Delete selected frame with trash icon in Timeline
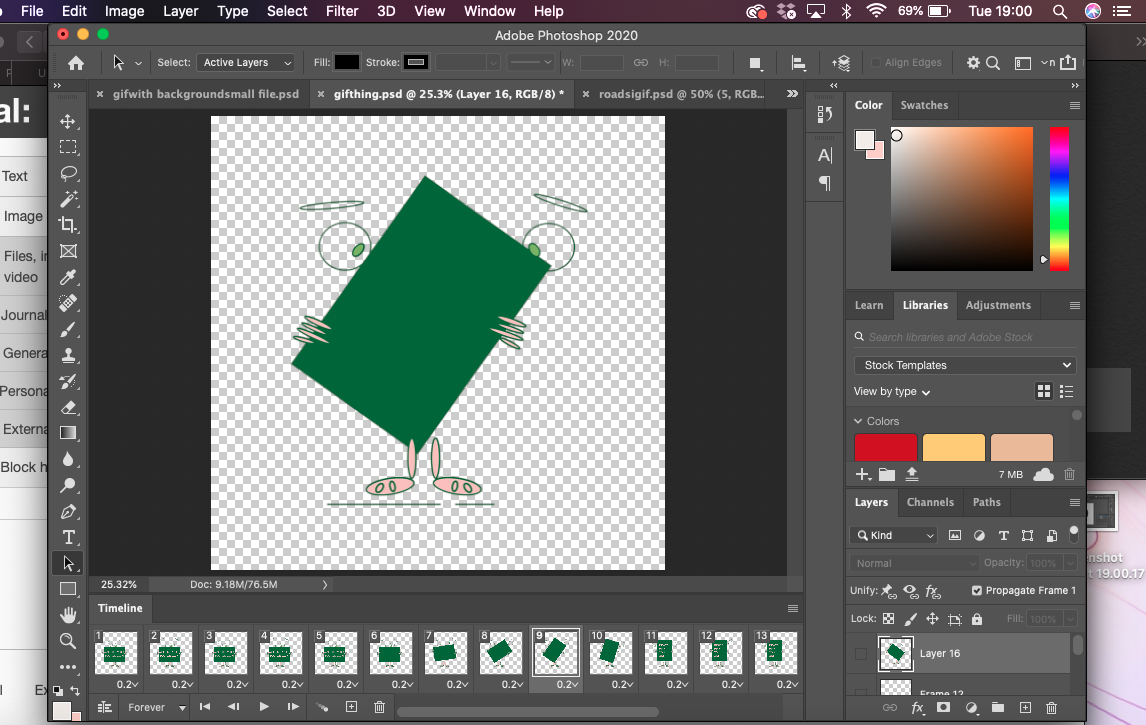This screenshot has height=725, width=1146. pos(379,707)
